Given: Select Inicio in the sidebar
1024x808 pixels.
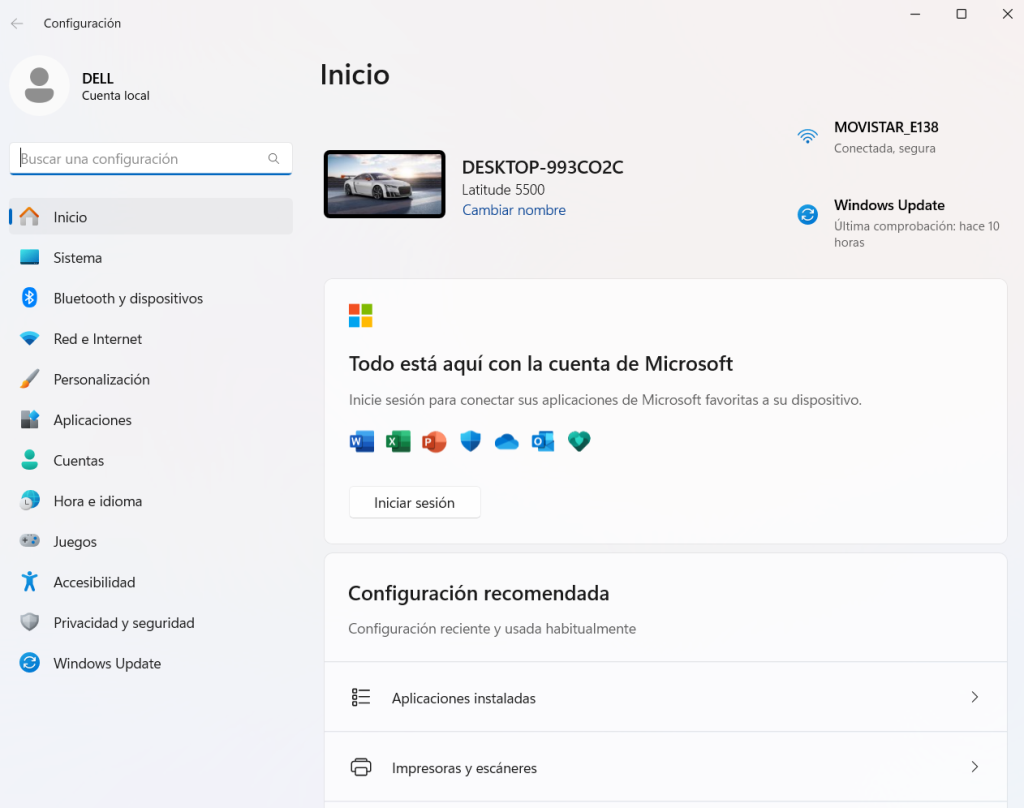Looking at the screenshot, I should (x=151, y=216).
